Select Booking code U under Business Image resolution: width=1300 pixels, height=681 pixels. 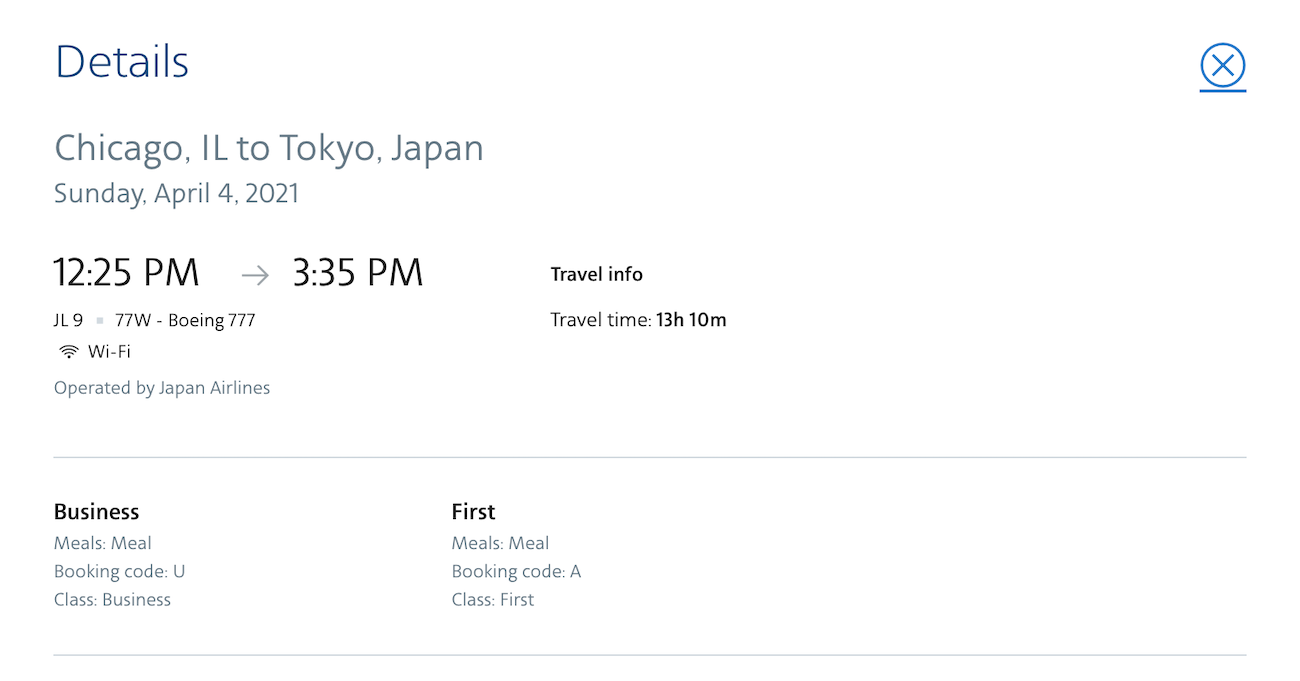(x=119, y=571)
